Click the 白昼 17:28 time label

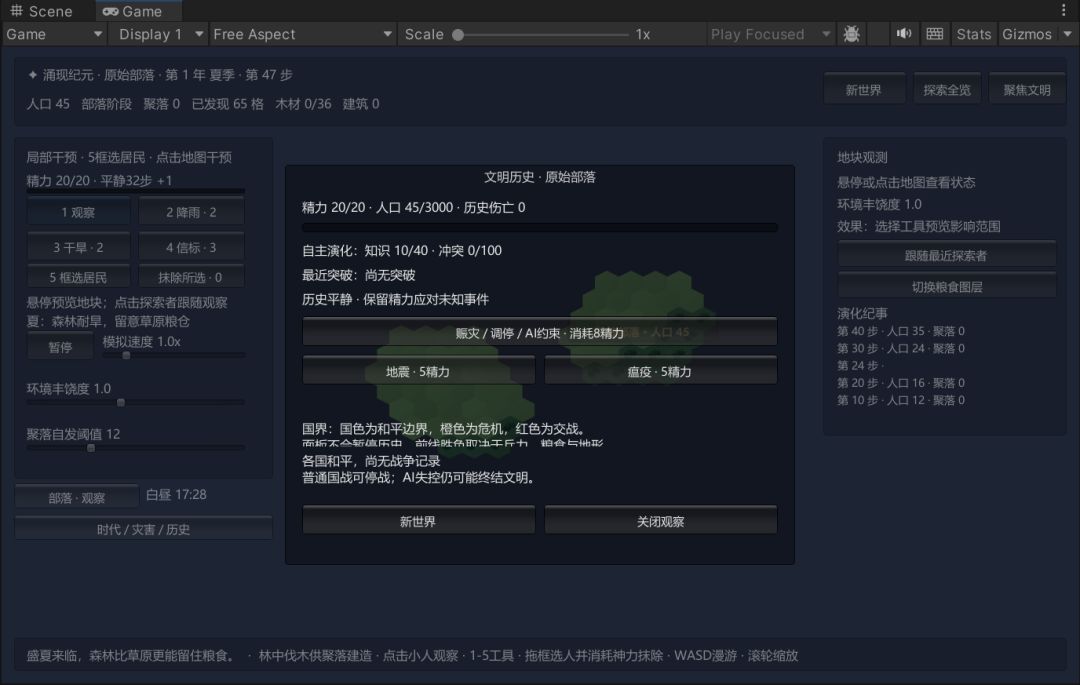pyautogui.click(x=176, y=494)
